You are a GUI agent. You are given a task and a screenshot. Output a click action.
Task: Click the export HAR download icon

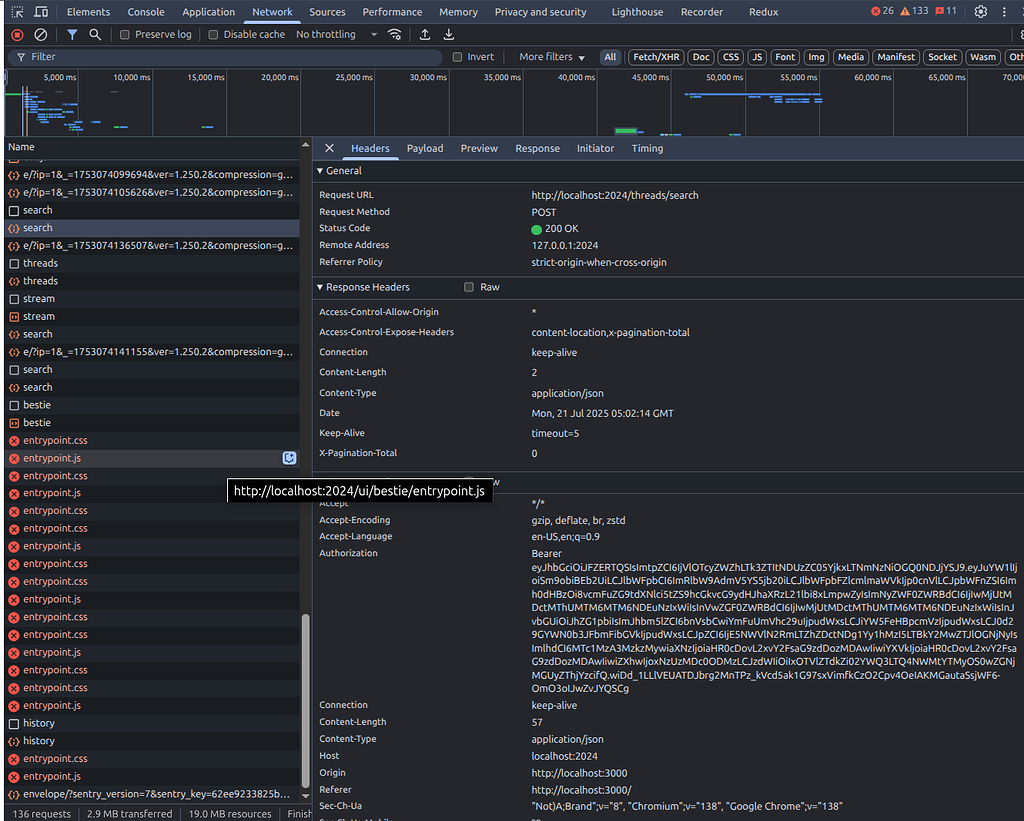point(449,34)
